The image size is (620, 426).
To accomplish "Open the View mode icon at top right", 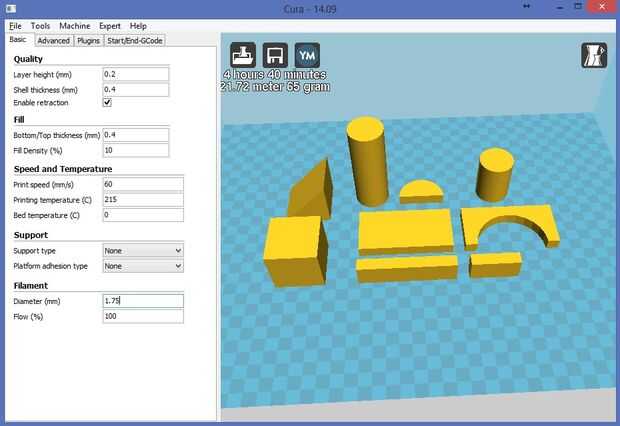I will (594, 55).
